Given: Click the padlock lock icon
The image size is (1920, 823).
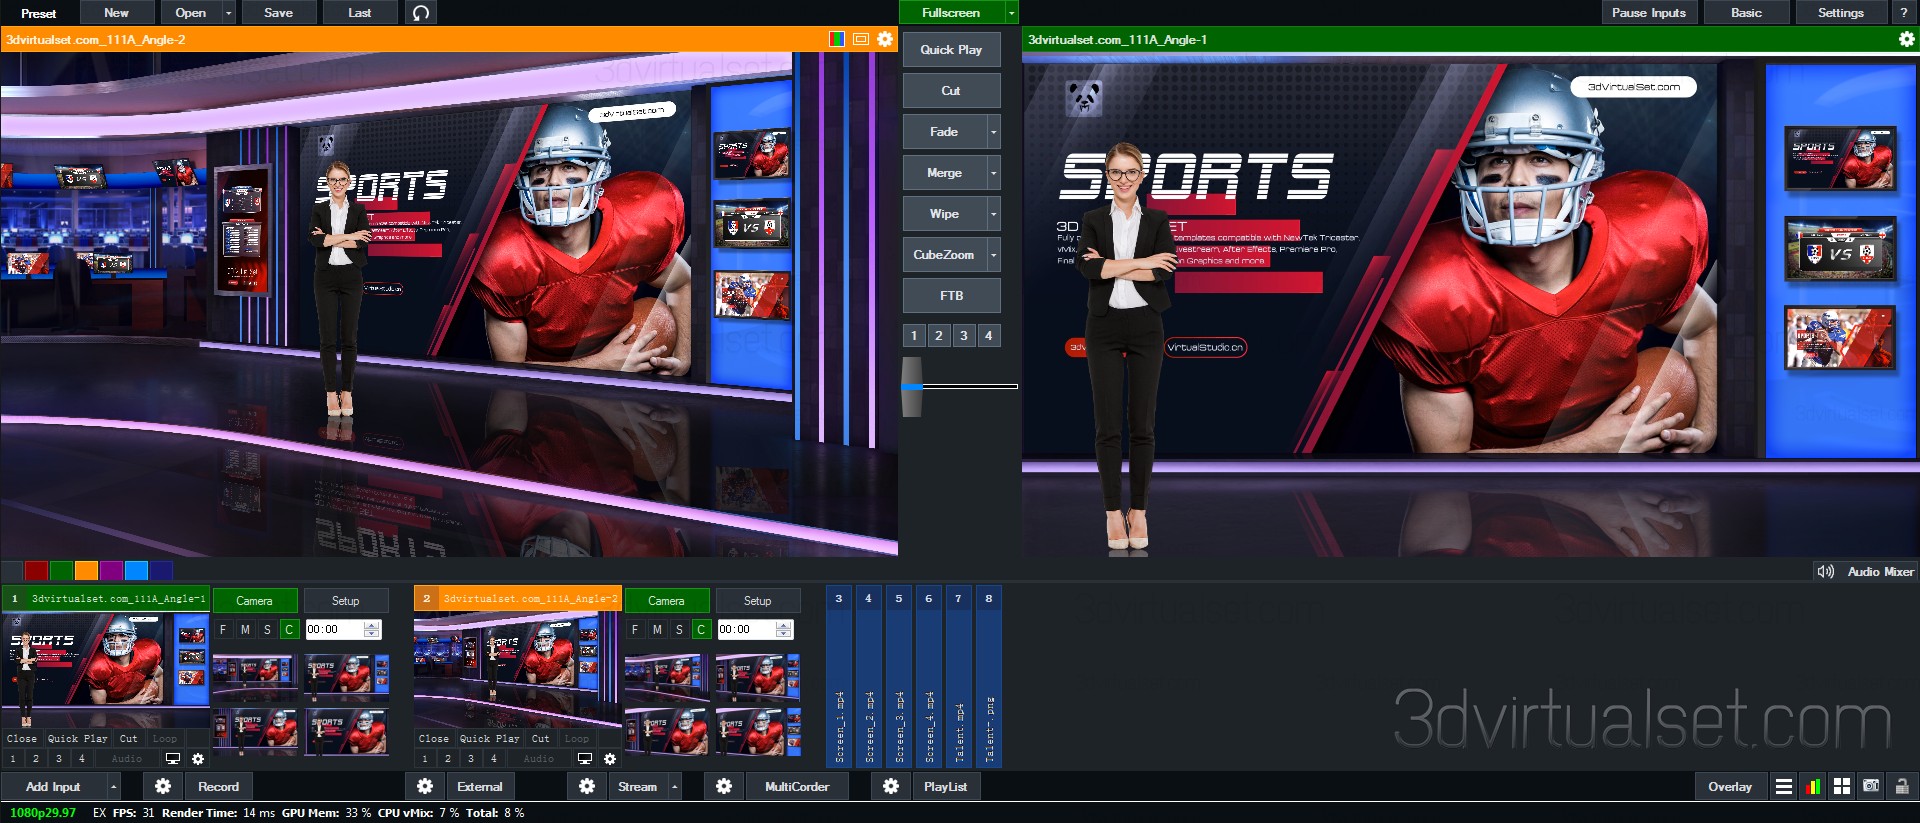Looking at the screenshot, I should coord(1902,786).
